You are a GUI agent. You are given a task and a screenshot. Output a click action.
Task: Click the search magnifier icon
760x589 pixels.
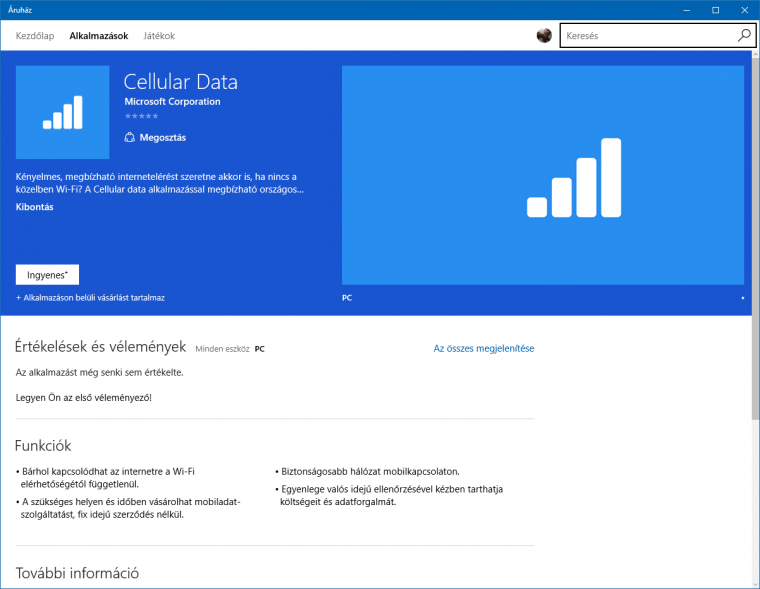744,35
